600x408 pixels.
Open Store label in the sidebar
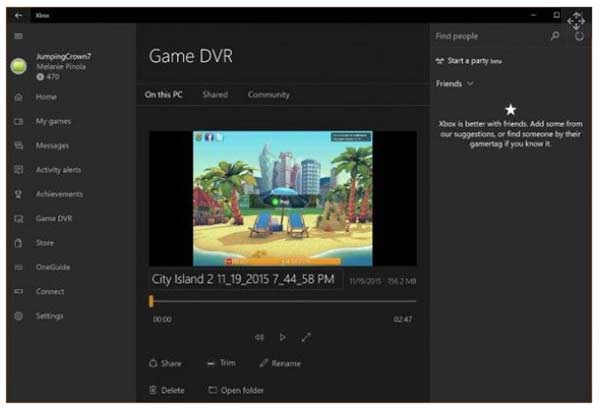[x=45, y=243]
